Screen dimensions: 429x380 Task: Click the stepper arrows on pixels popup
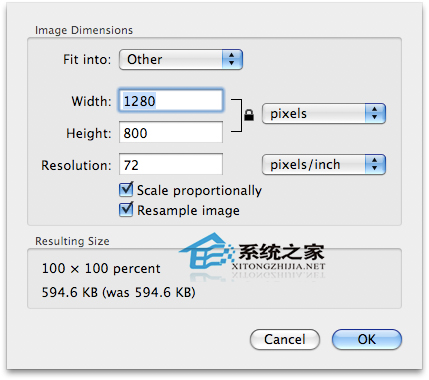pos(375,114)
